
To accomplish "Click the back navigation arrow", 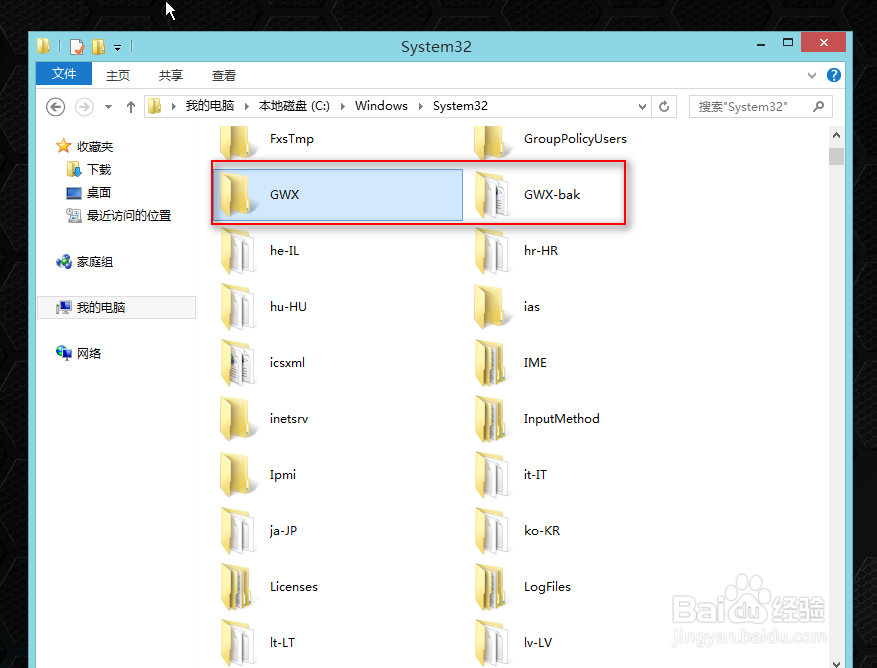I will (x=55, y=106).
